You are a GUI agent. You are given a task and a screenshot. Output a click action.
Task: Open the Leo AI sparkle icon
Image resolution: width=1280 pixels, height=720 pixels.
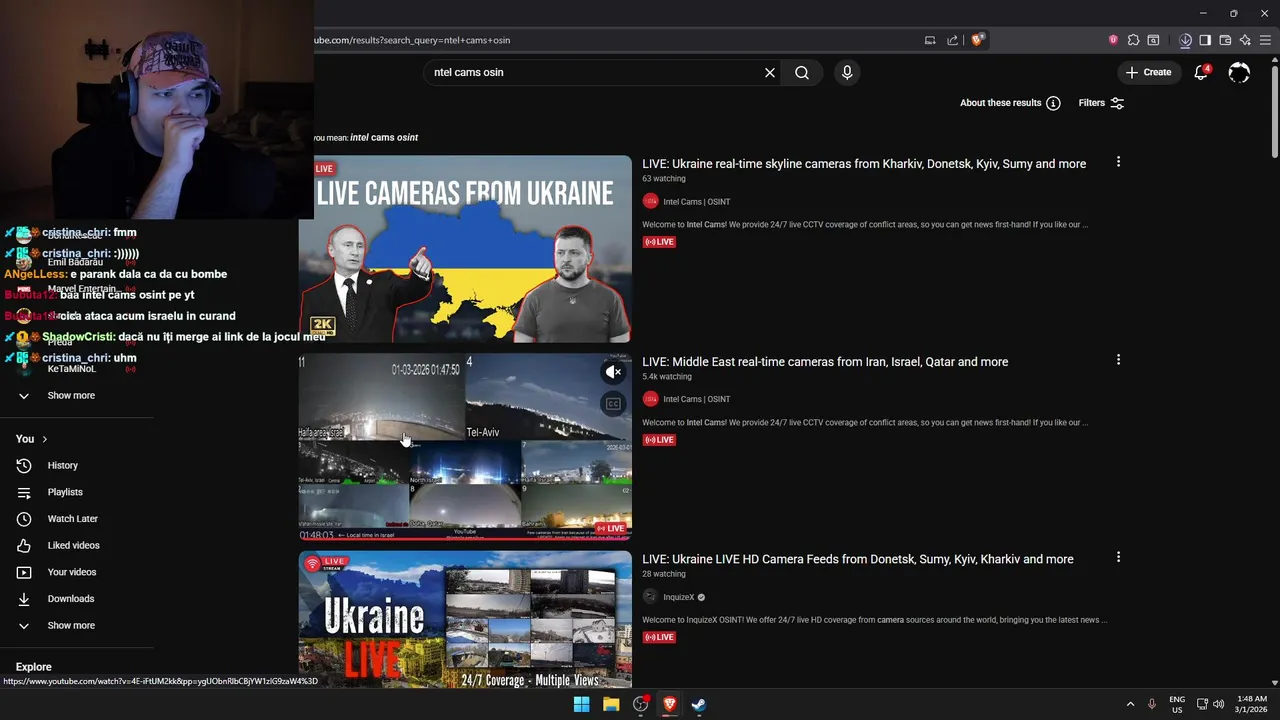[1245, 40]
